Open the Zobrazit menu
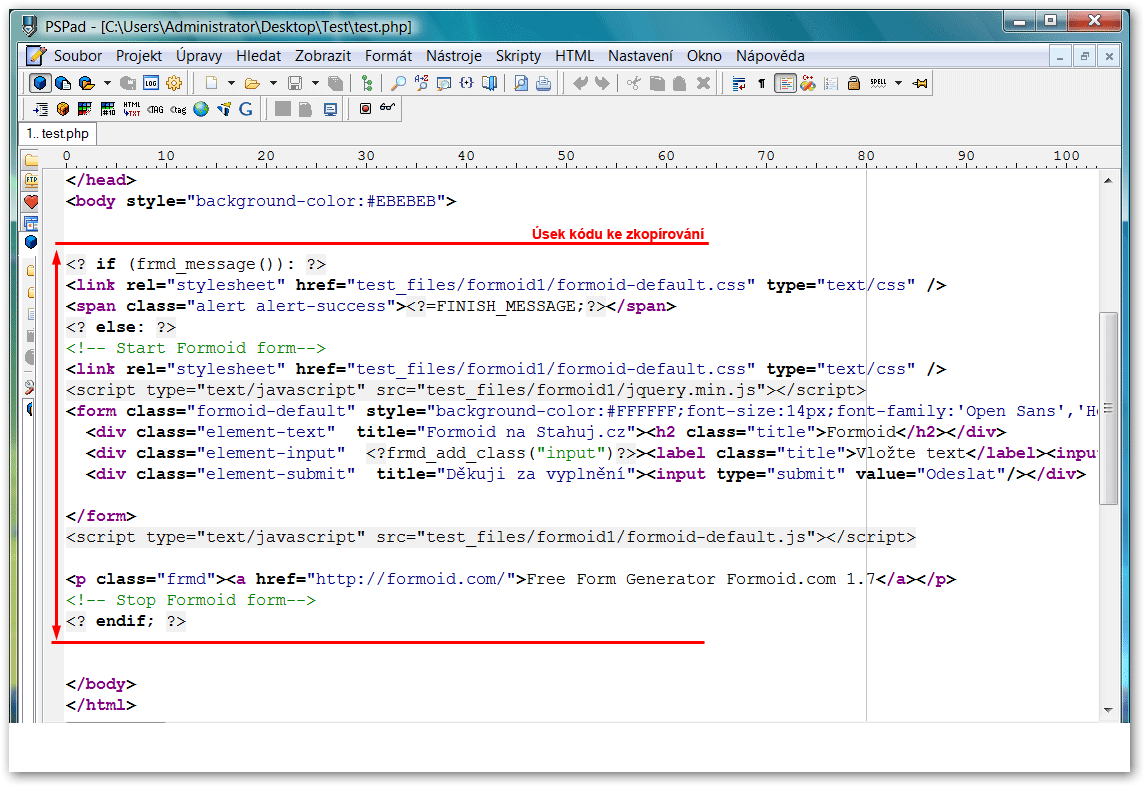Image resolution: width=1144 pixels, height=786 pixels. 322,55
